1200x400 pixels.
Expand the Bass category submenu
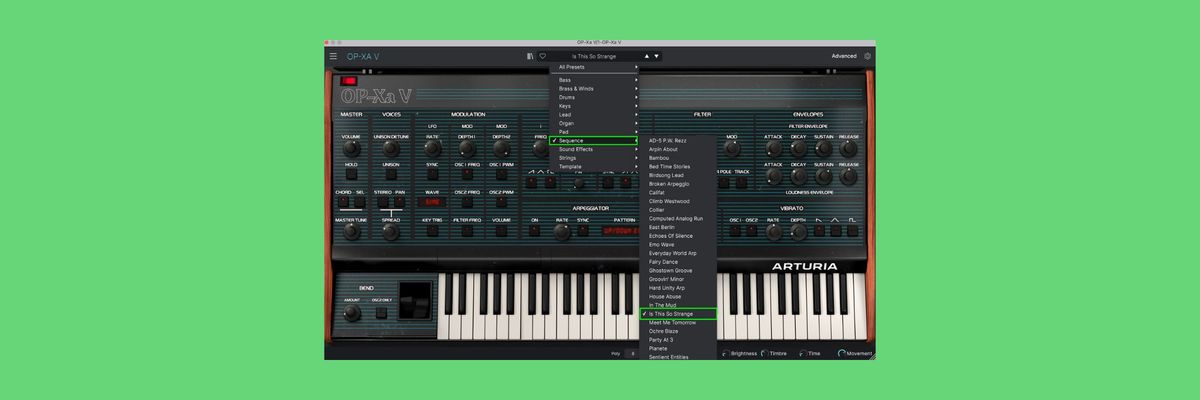(595, 80)
